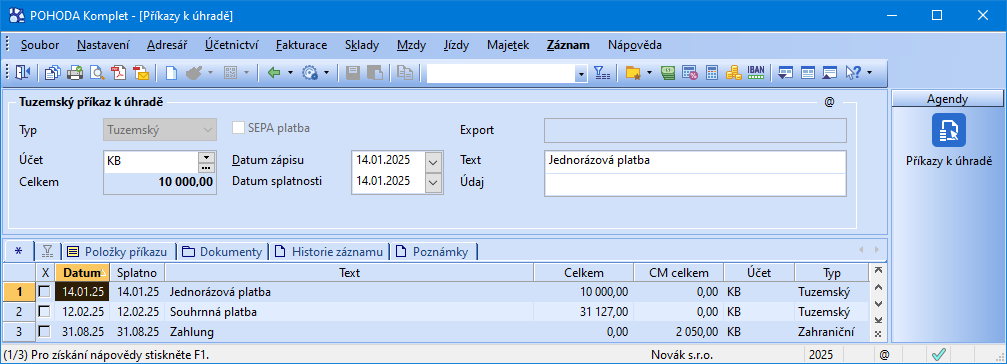
Task: Open the Nápověda menu
Action: coord(635,45)
